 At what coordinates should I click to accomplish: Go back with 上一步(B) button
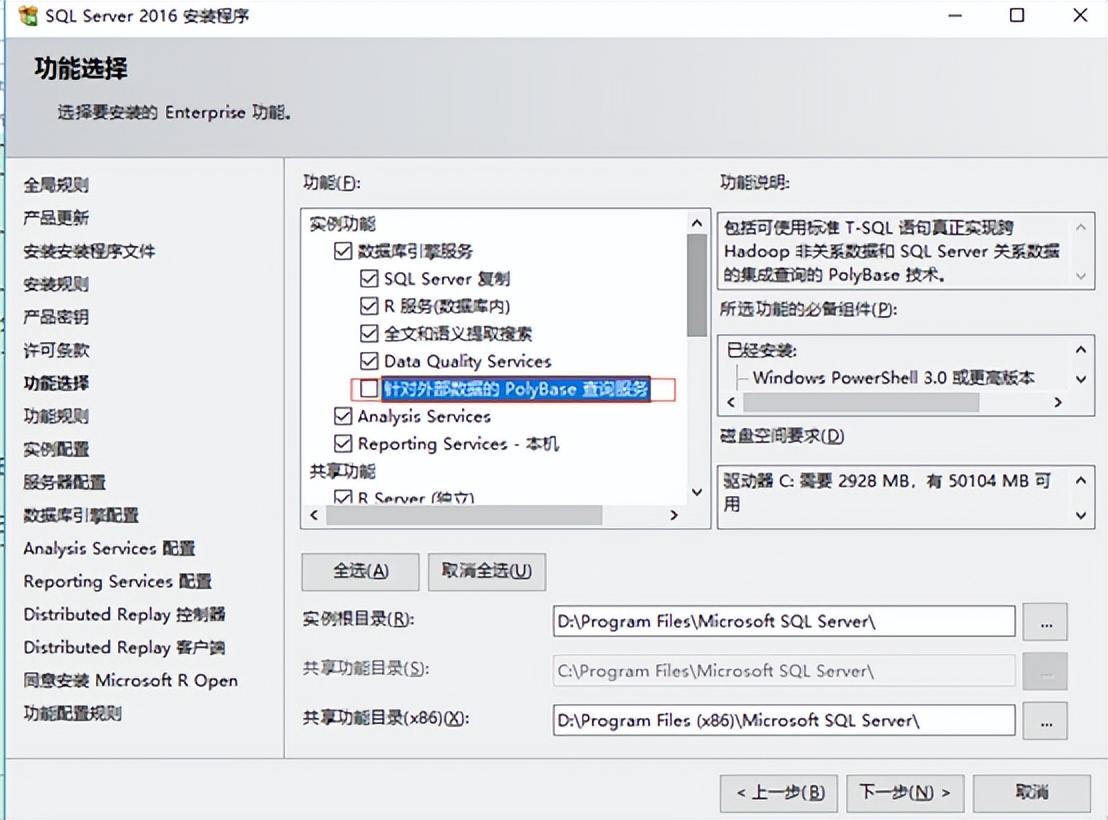point(779,792)
